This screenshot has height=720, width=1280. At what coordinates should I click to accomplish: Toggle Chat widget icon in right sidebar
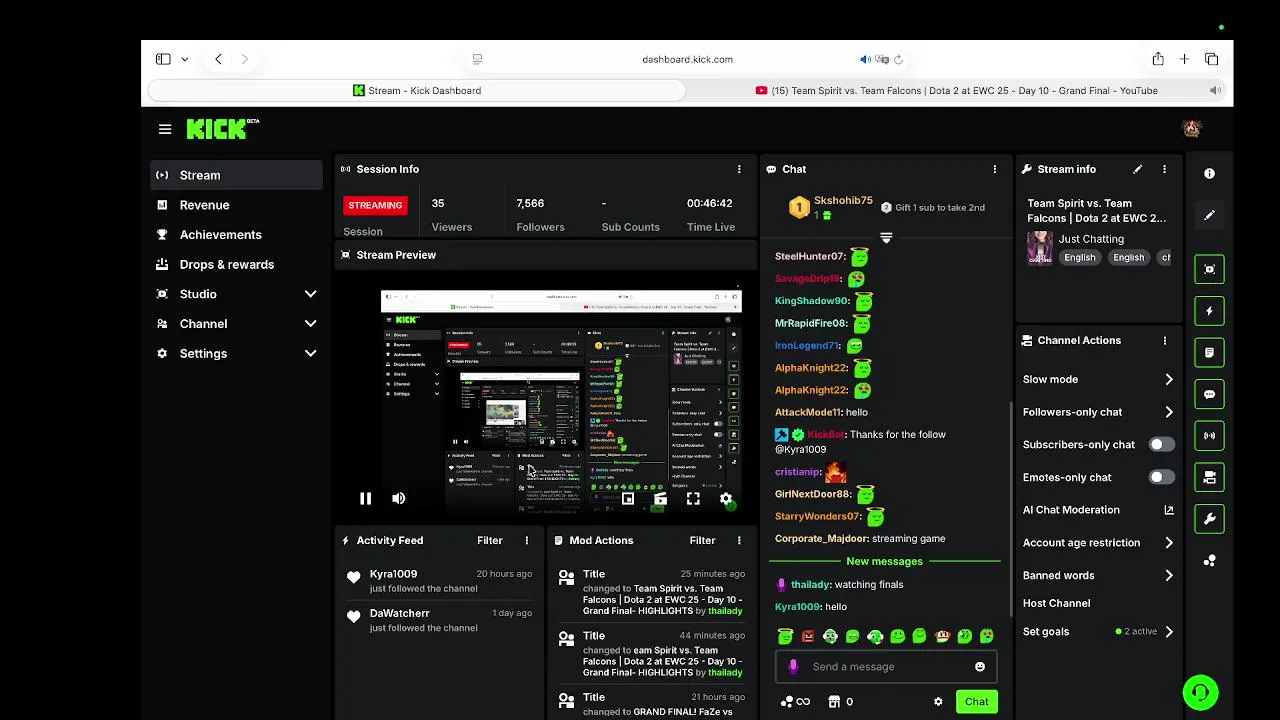click(x=1209, y=394)
